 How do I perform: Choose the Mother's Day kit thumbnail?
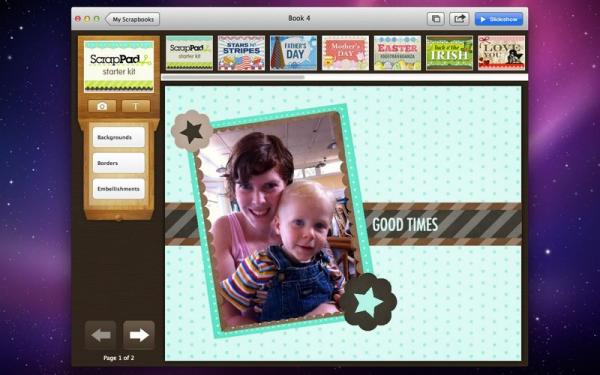(x=345, y=53)
